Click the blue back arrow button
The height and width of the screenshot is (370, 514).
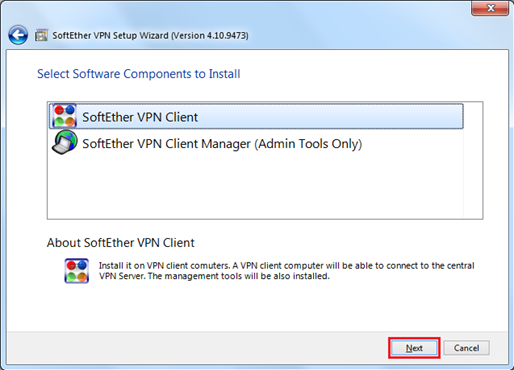[x=18, y=35]
